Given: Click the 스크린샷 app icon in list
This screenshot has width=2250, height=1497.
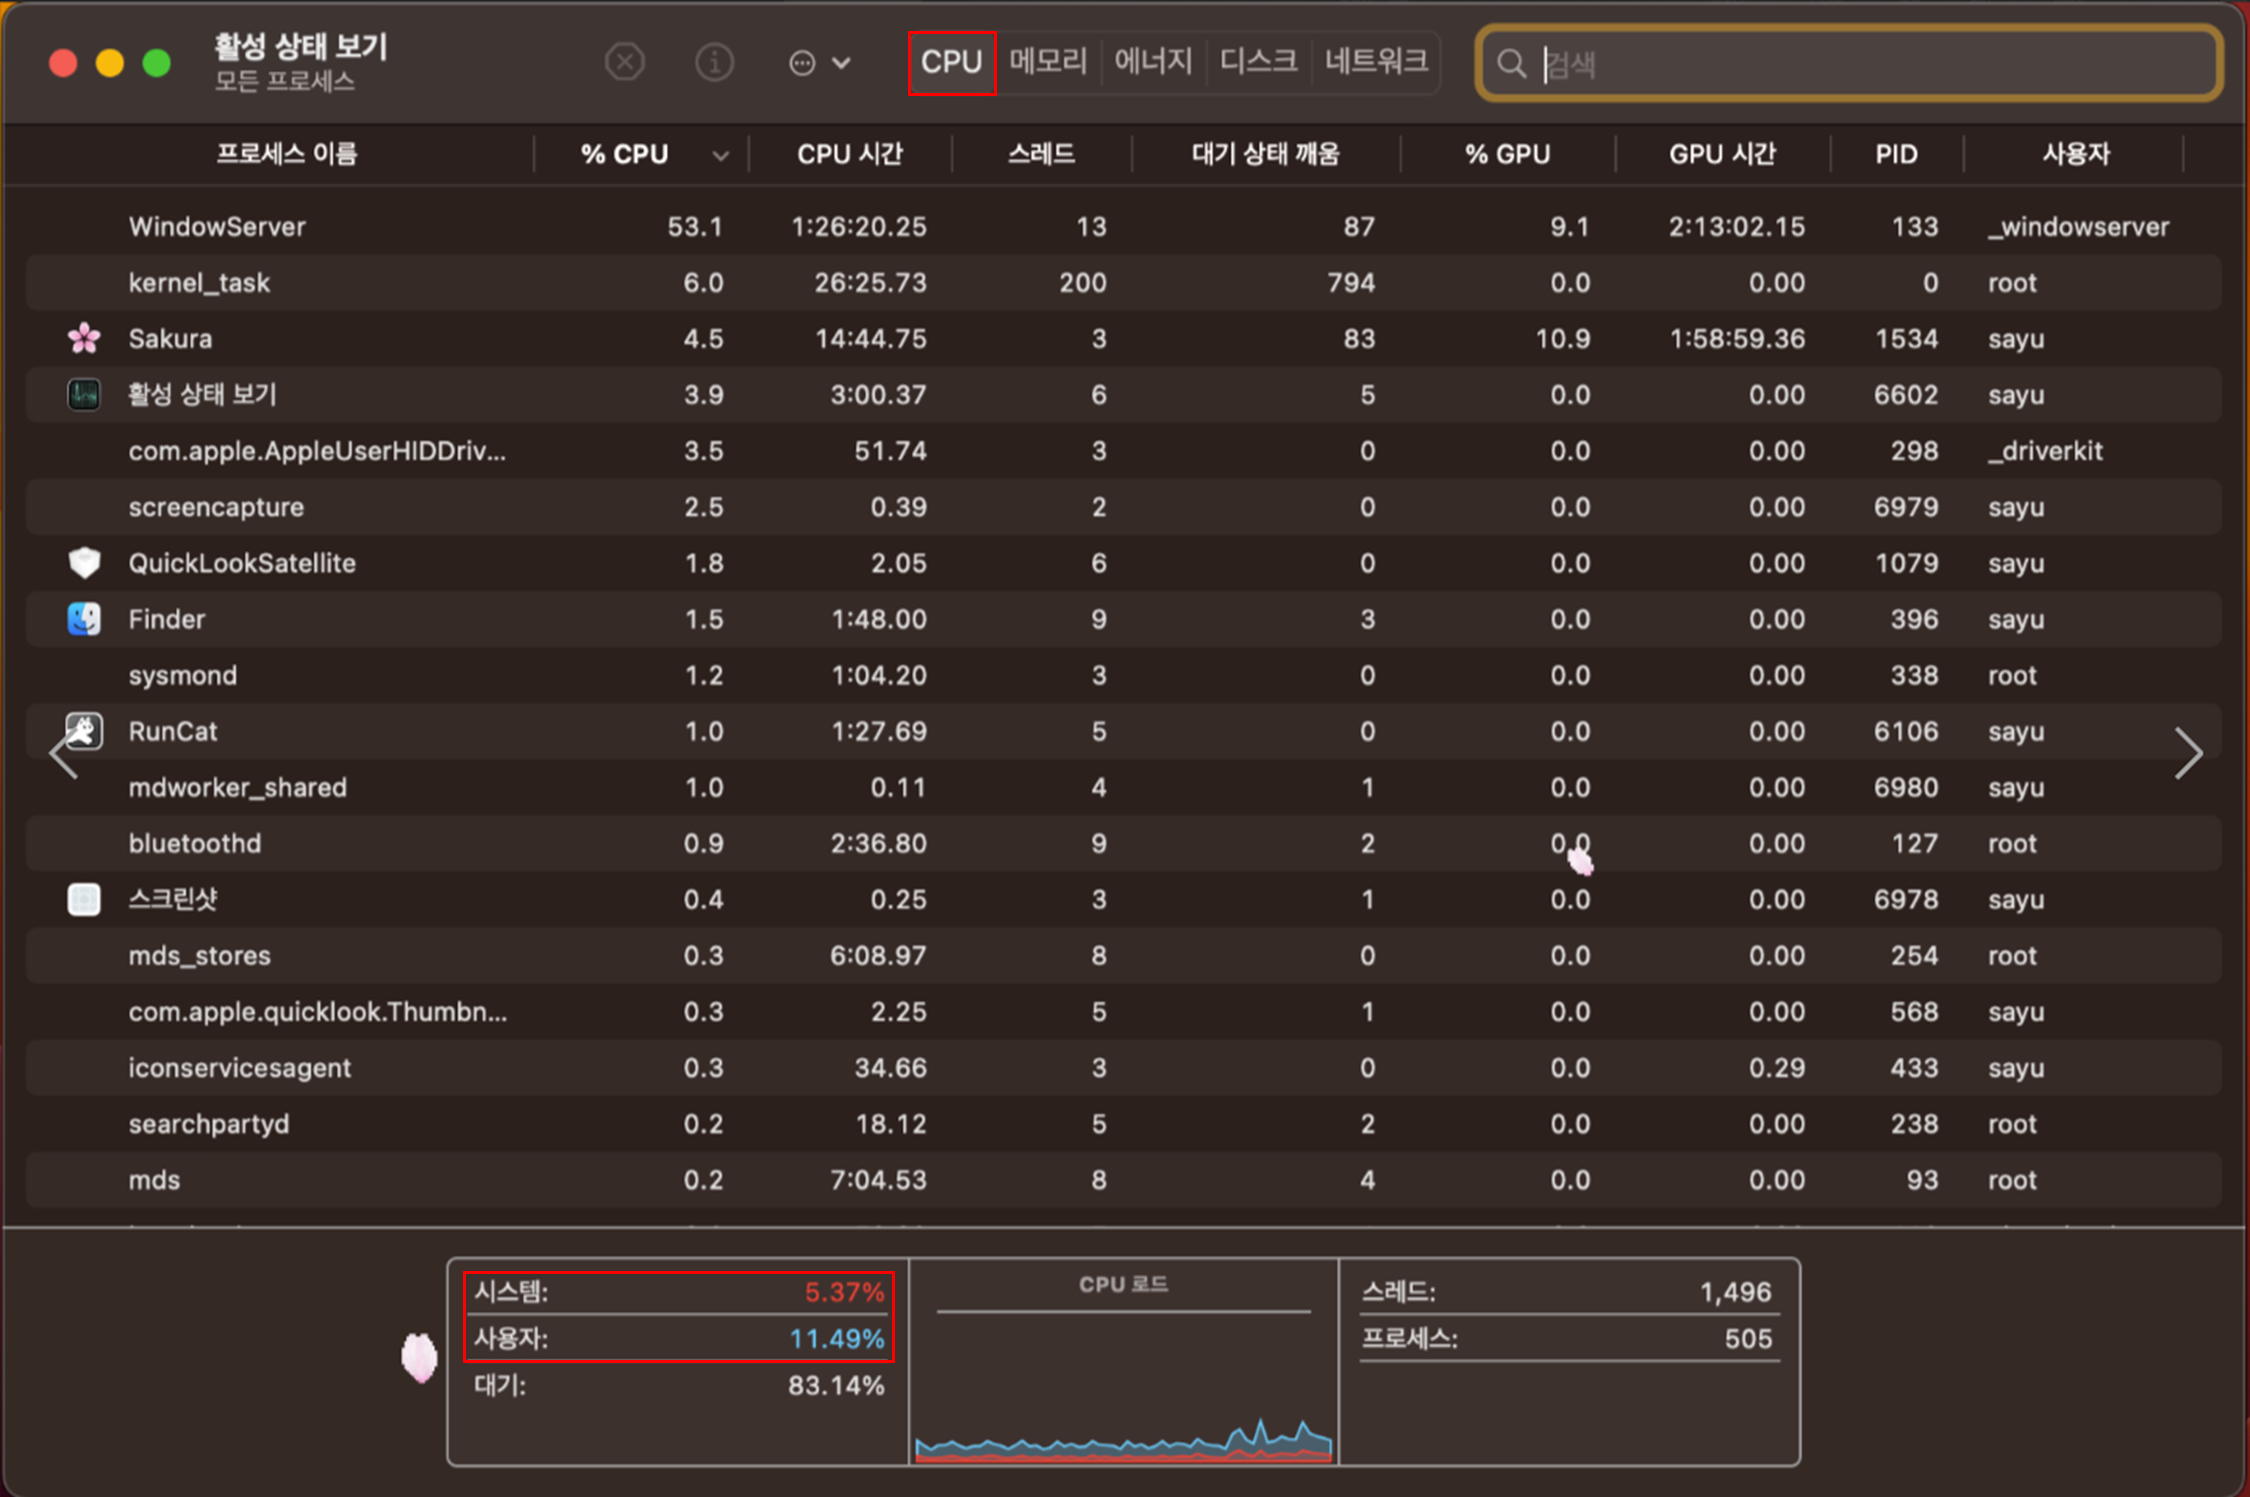Looking at the screenshot, I should pos(84,899).
